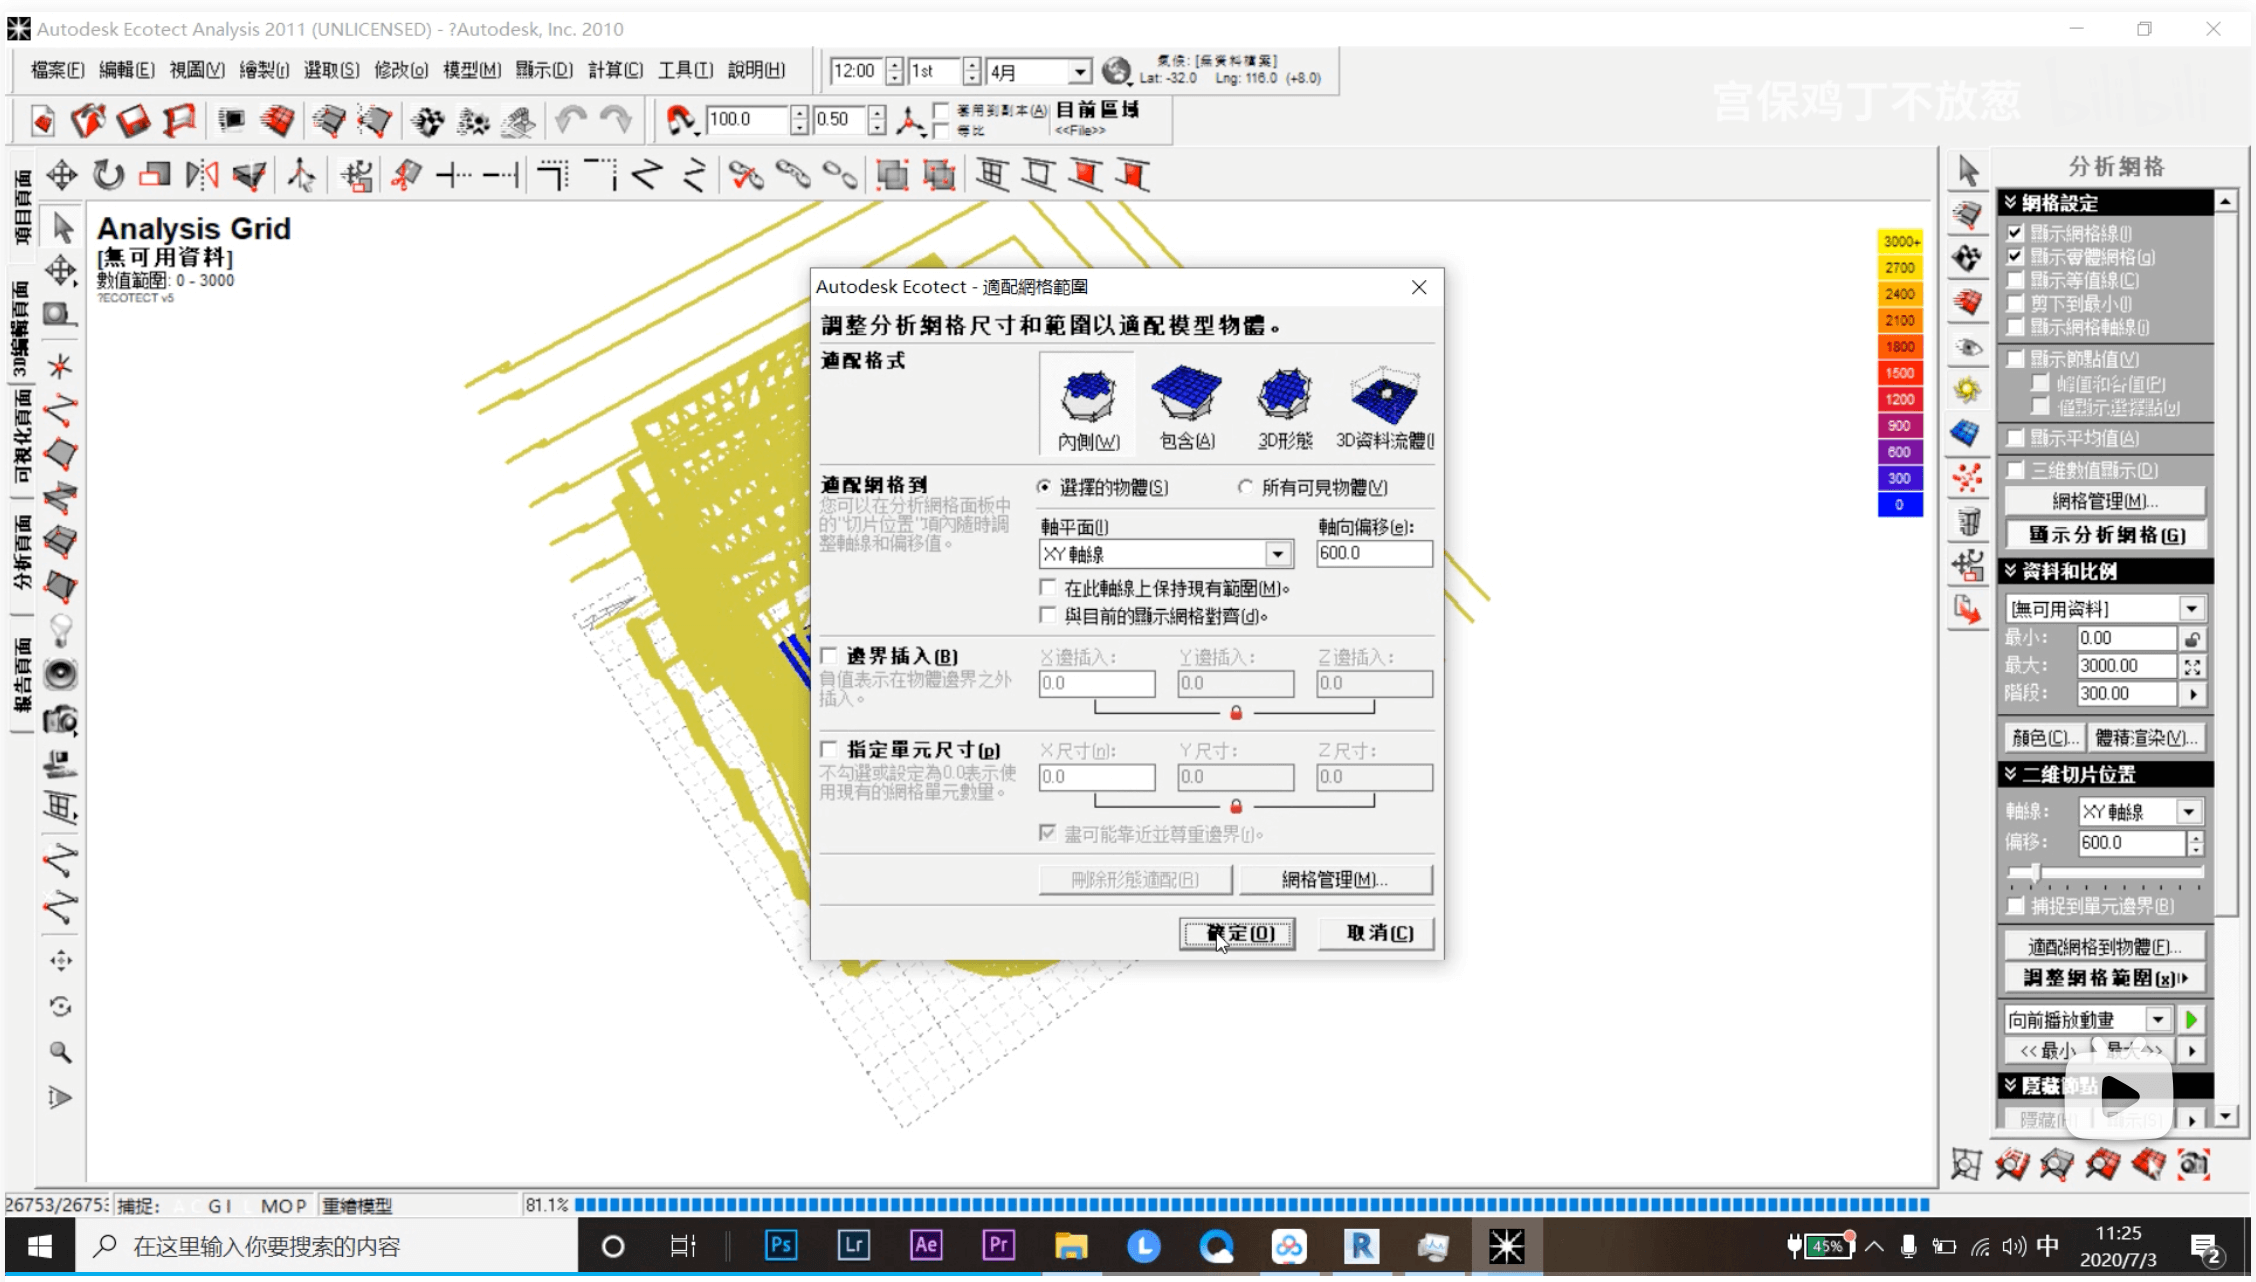
Task: Click the 網格管理 button in dialog
Action: [x=1335, y=879]
